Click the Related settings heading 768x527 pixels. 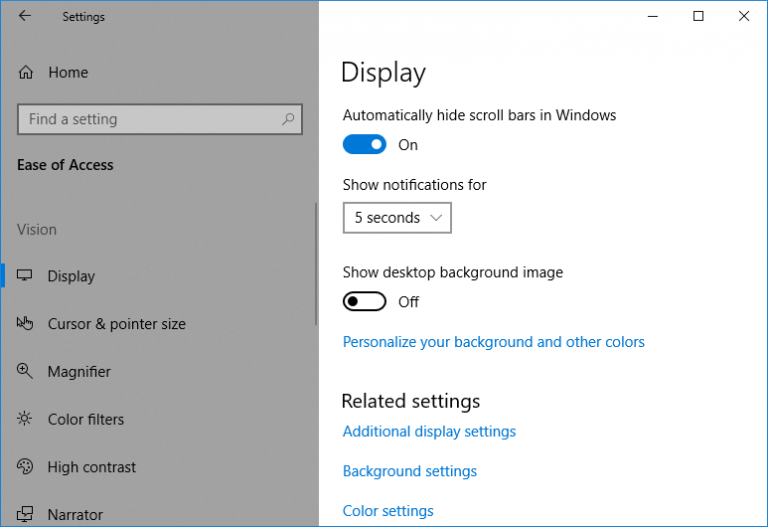(410, 401)
